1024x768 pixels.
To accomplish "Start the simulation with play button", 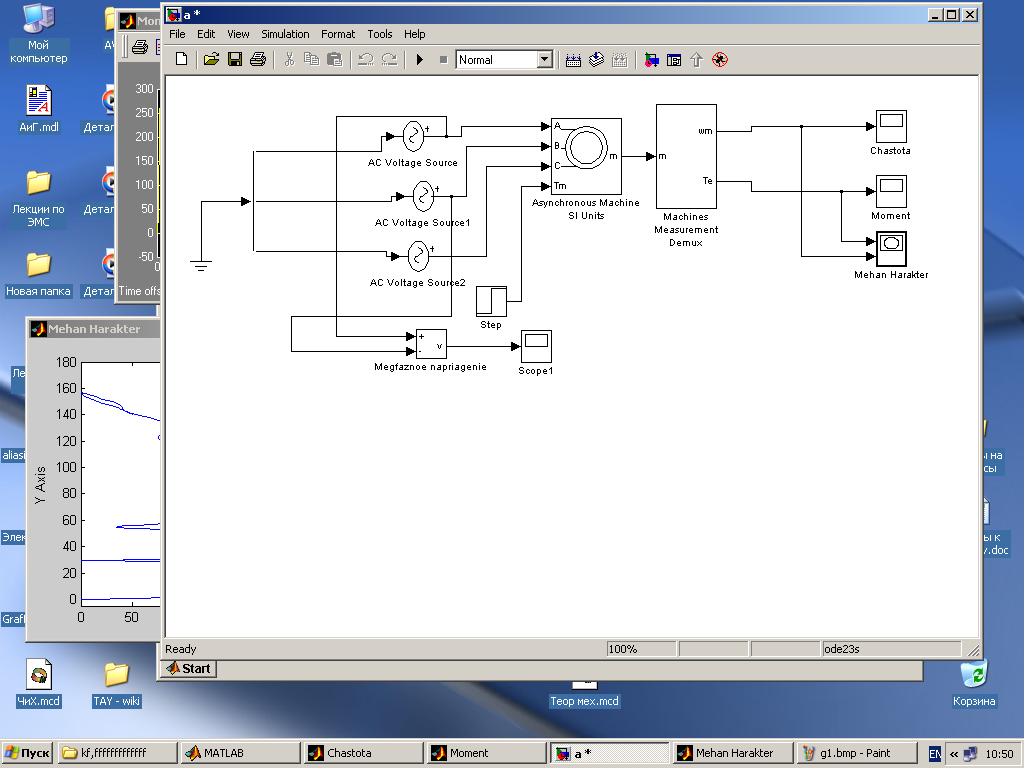I will 420,59.
